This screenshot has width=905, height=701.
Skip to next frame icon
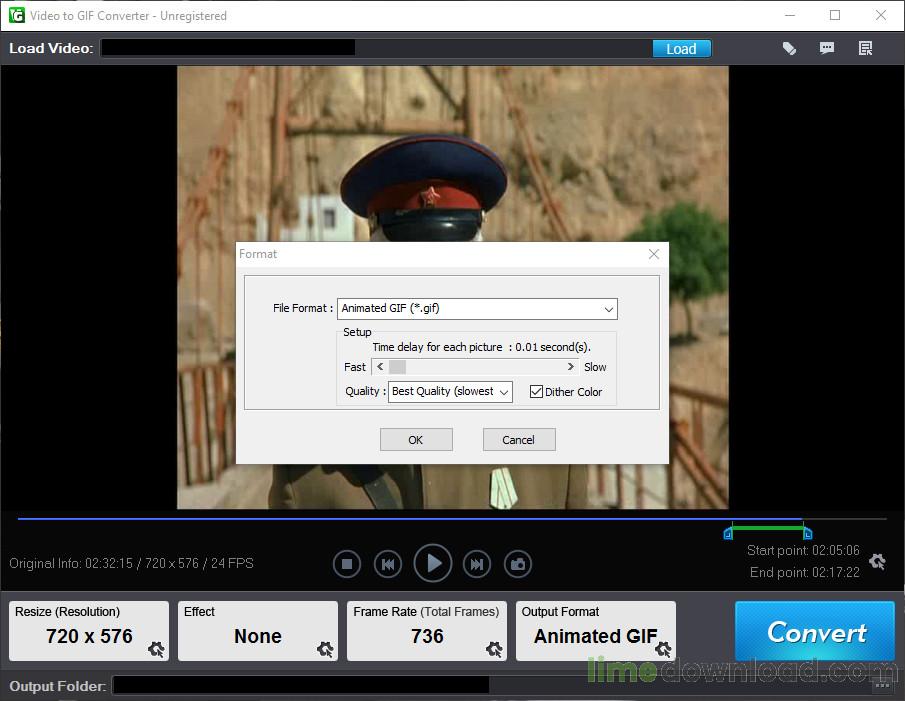(x=476, y=563)
